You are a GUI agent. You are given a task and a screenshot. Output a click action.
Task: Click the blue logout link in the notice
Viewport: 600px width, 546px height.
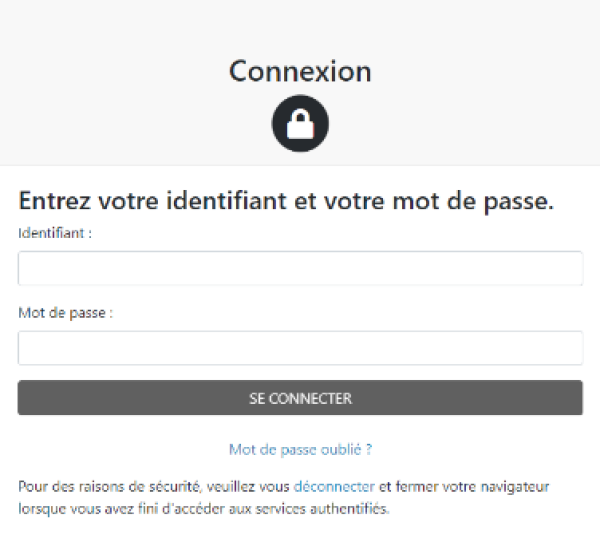(x=334, y=487)
